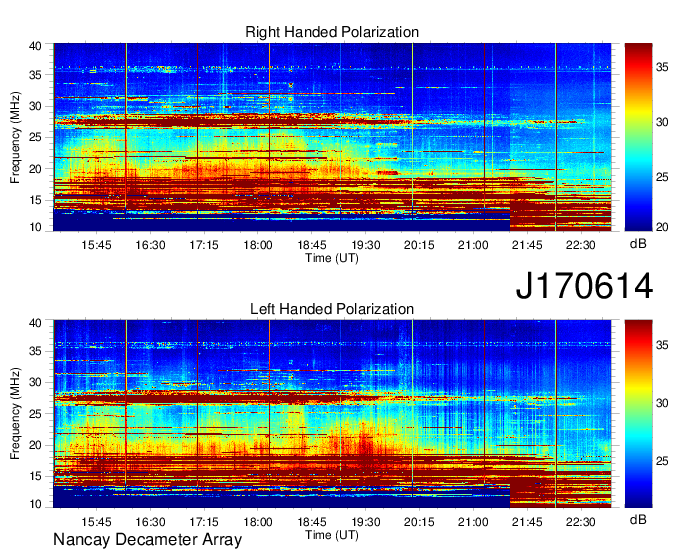Click the Left Handed Polarization title

pos(332,309)
